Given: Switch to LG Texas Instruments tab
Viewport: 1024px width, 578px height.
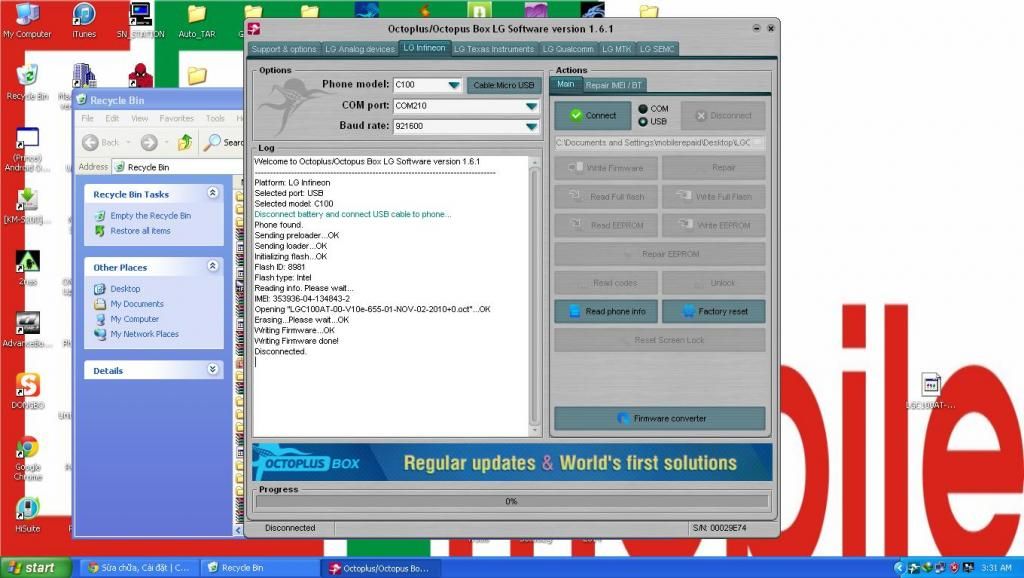Looking at the screenshot, I should 494,49.
